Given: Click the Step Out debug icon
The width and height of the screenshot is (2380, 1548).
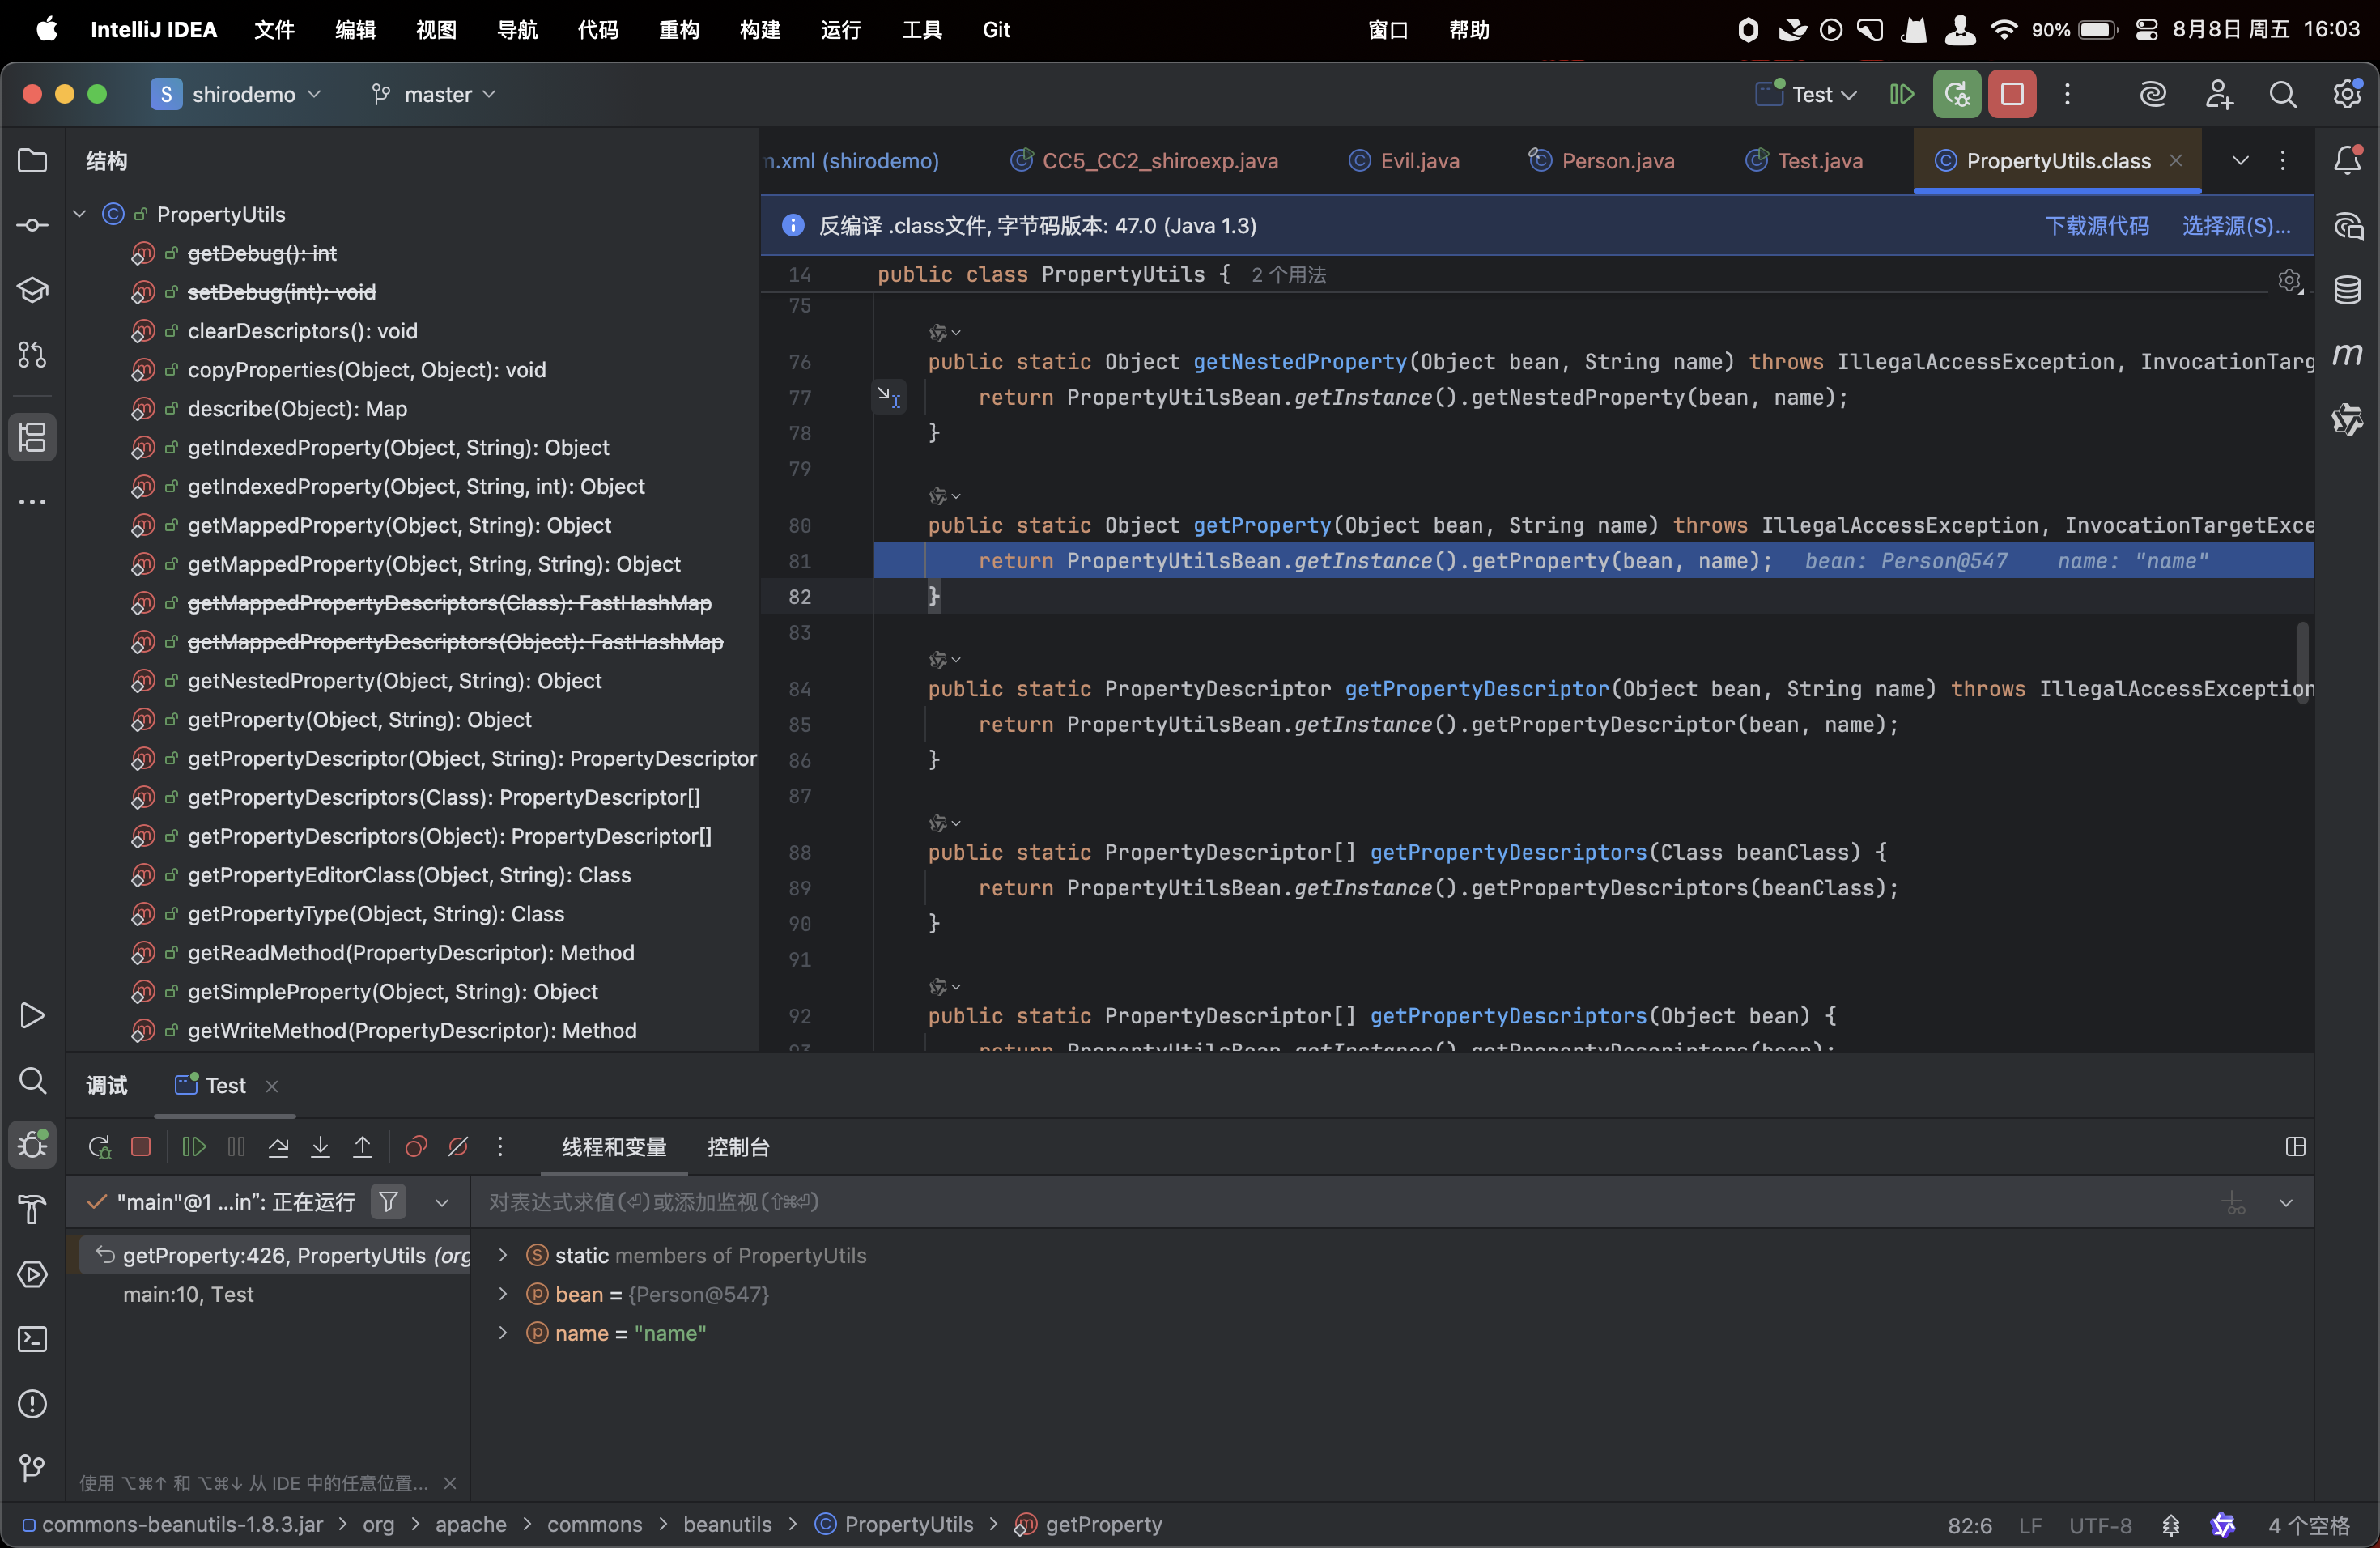Looking at the screenshot, I should pyautogui.click(x=362, y=1146).
